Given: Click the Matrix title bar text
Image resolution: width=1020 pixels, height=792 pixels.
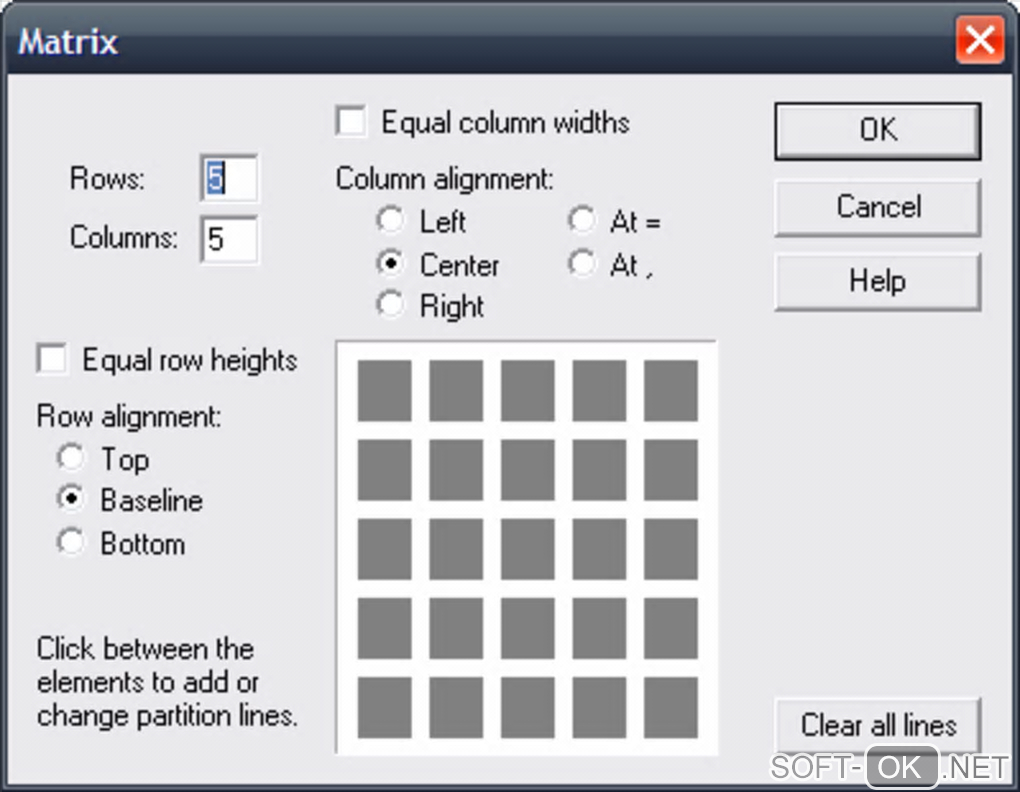Looking at the screenshot, I should (68, 42).
